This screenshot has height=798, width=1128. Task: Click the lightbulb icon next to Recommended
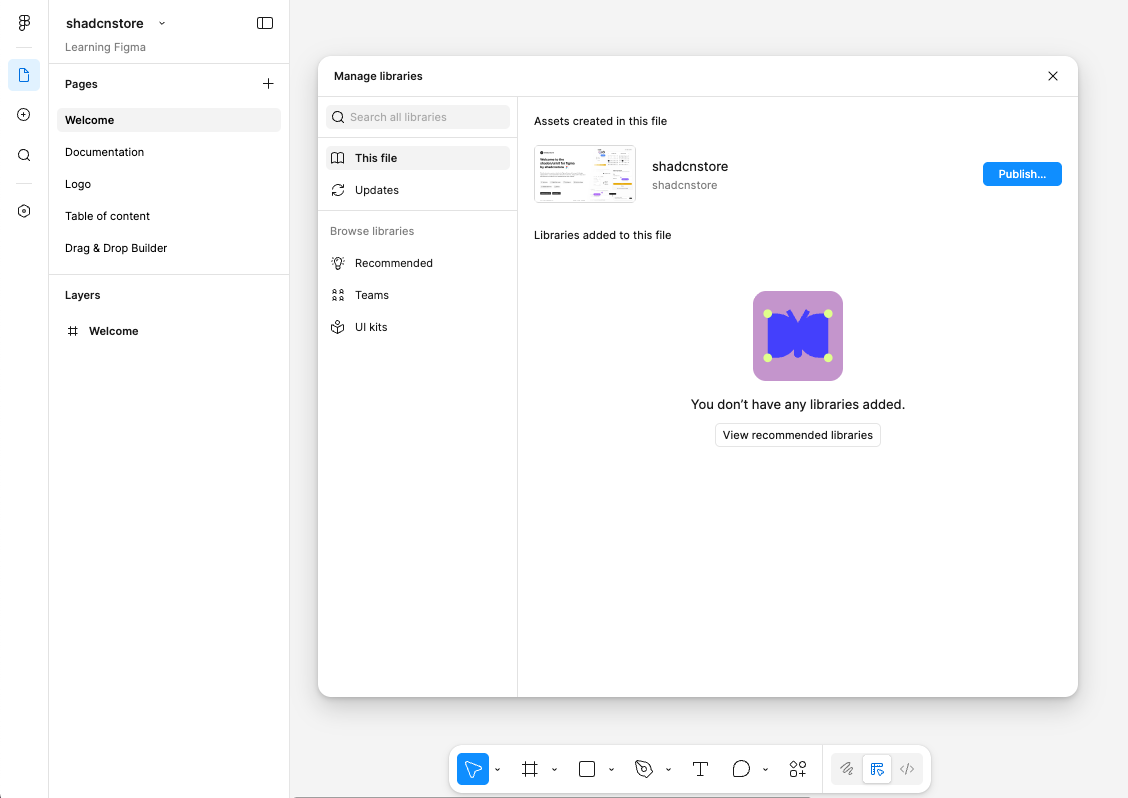(x=337, y=263)
